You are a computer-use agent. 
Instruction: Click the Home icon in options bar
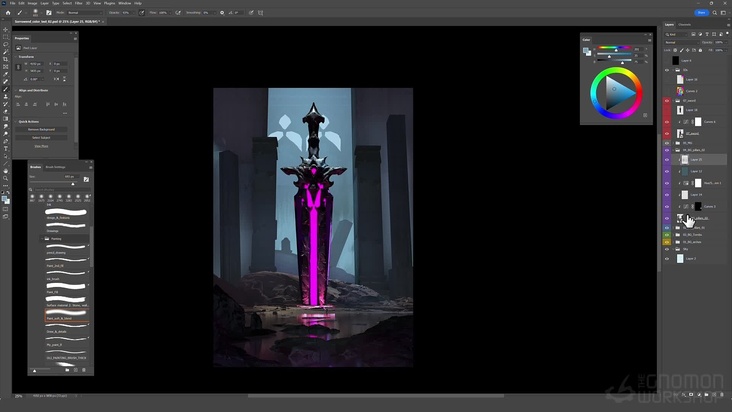(x=8, y=13)
